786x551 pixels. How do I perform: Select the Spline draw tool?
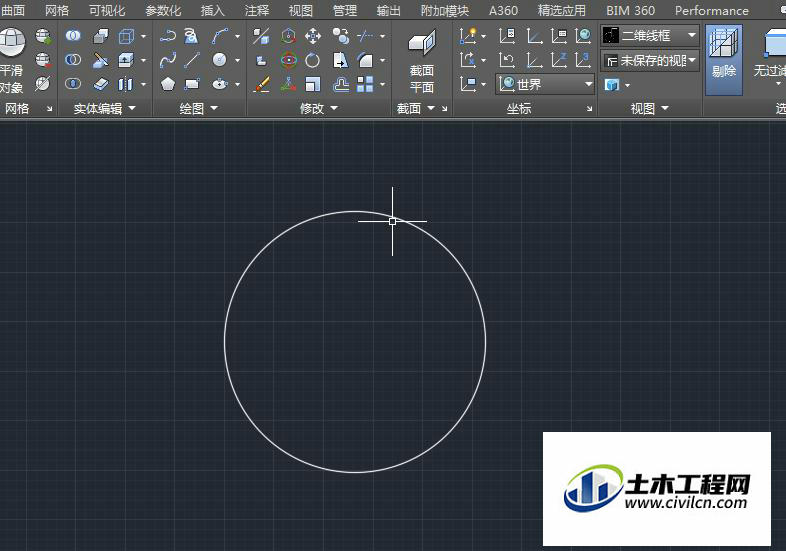pos(167,60)
